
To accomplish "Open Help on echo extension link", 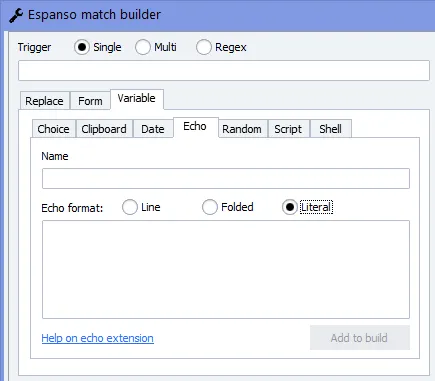I will coord(98,338).
